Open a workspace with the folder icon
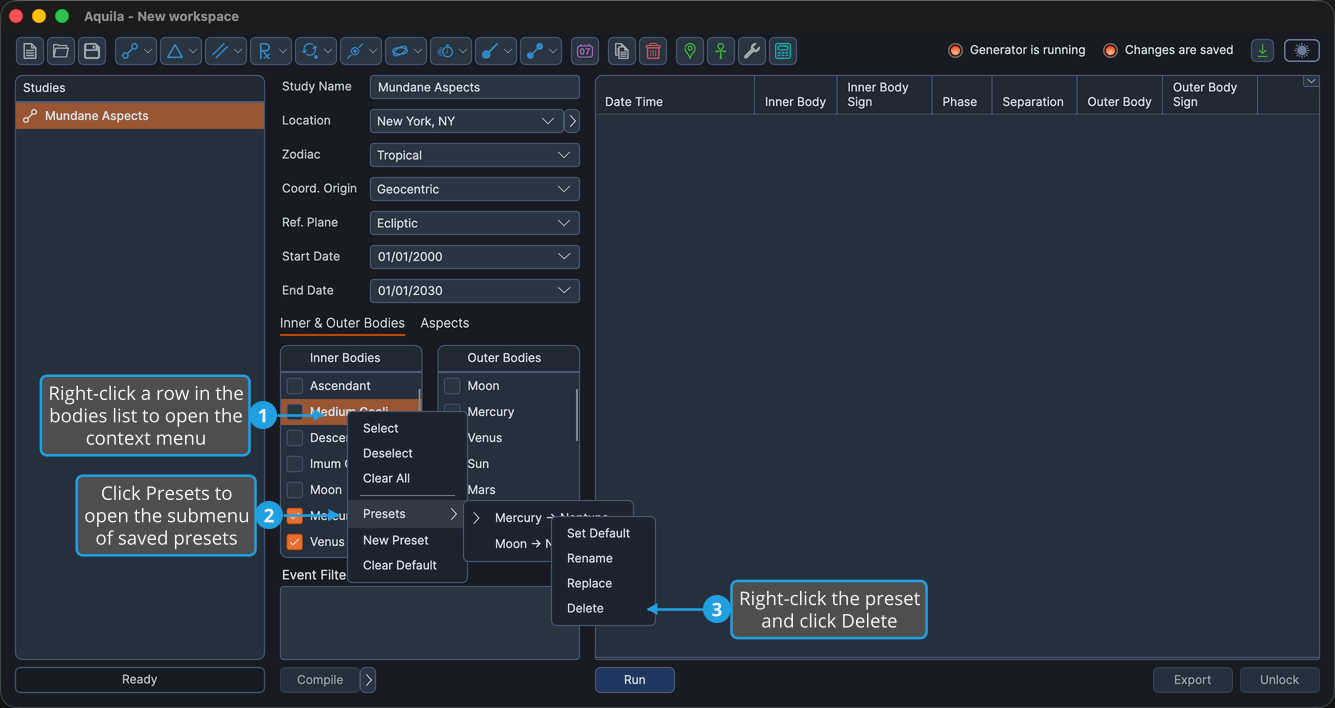The height and width of the screenshot is (708, 1335). [61, 51]
